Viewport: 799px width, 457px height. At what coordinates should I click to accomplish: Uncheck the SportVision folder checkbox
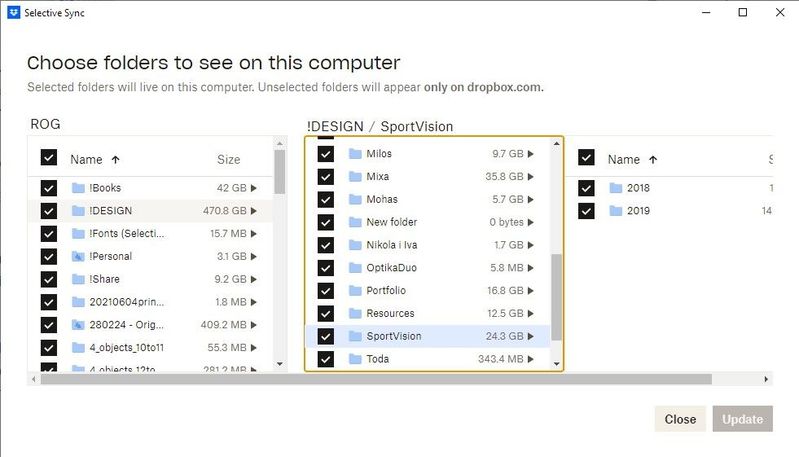point(326,336)
